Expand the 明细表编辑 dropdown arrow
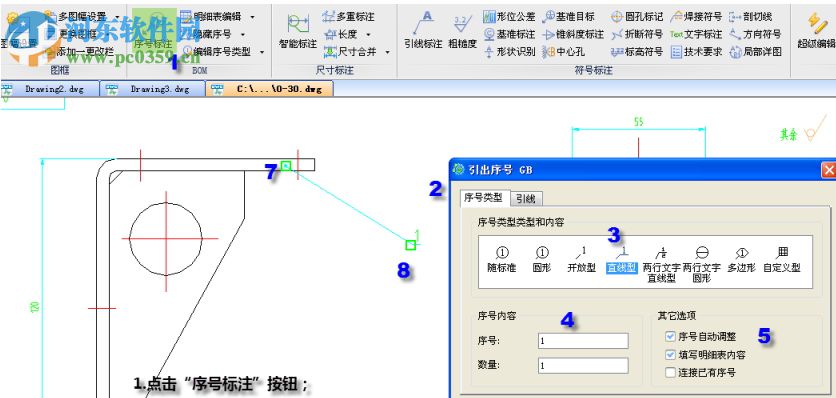This screenshot has height=398, width=836. coord(252,17)
